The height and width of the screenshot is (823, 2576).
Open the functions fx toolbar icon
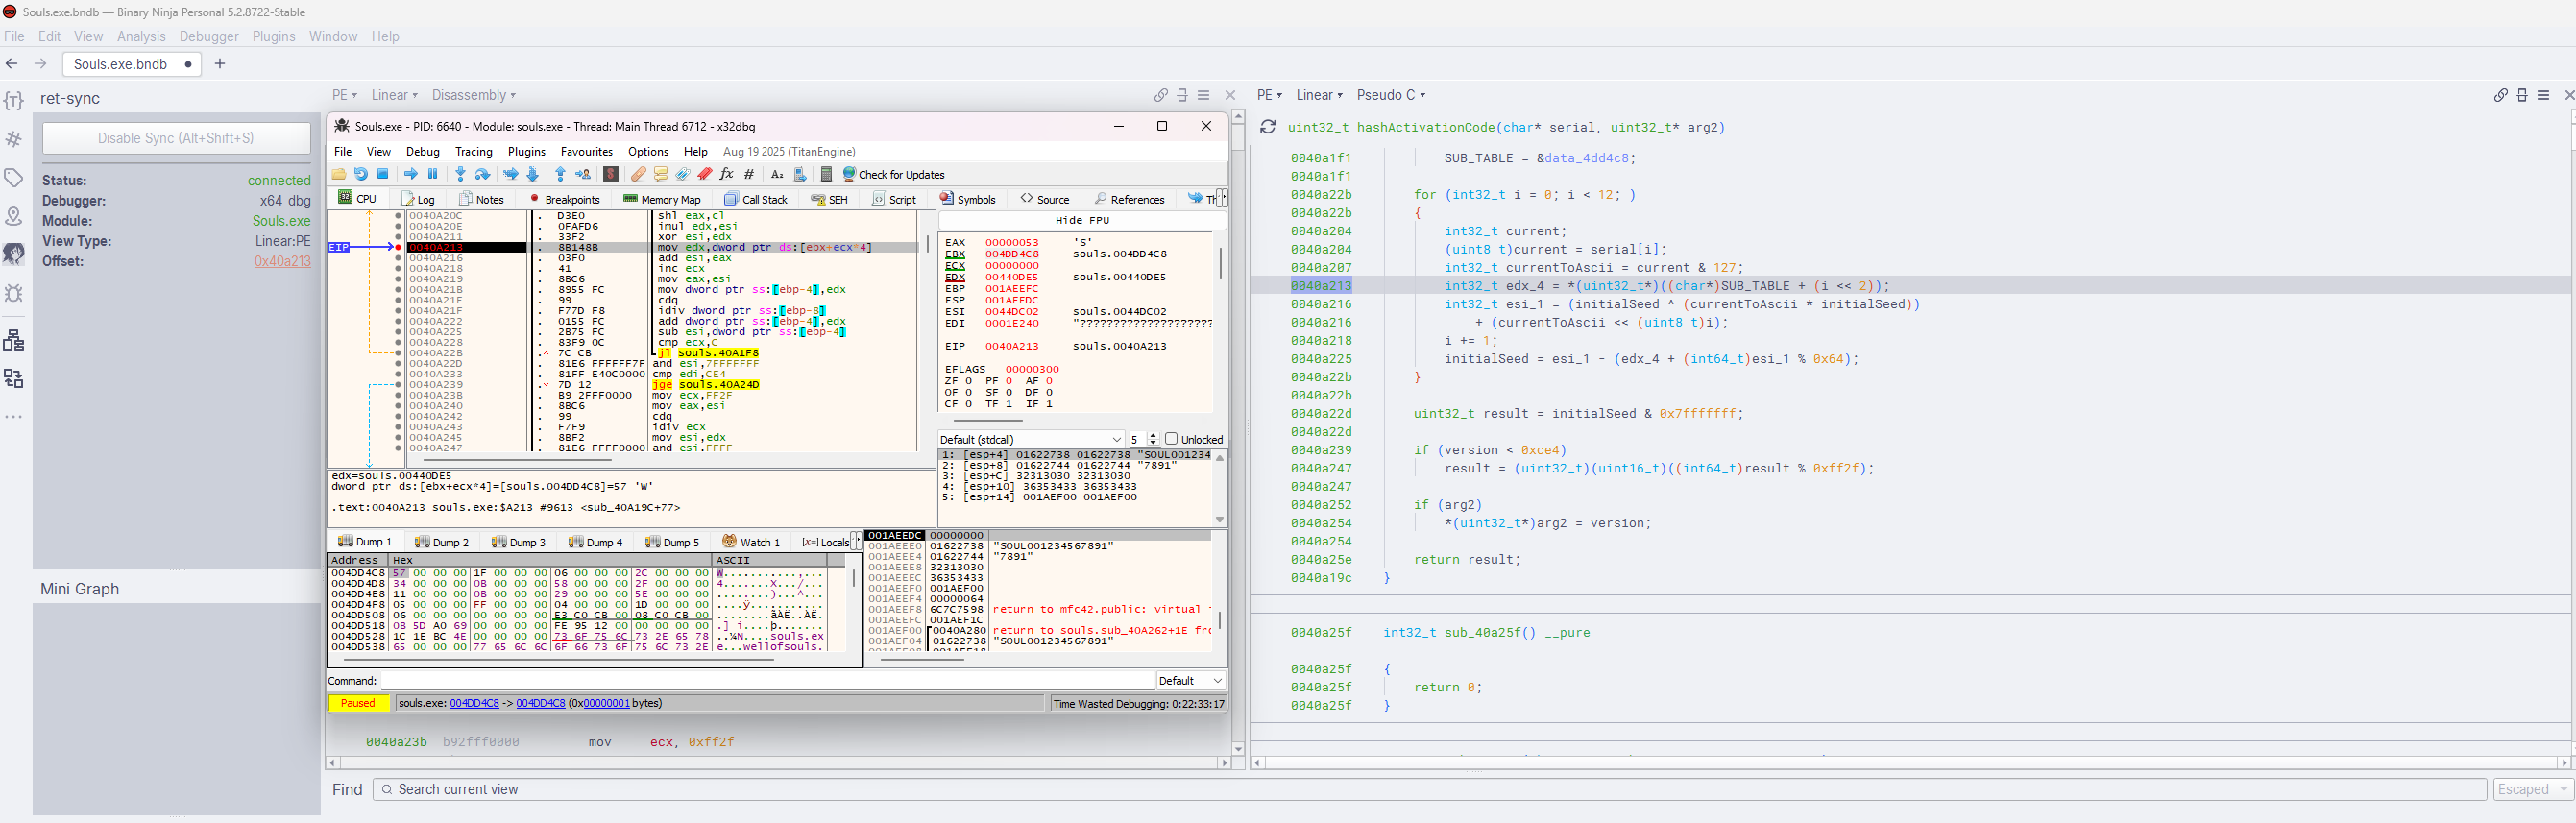726,174
